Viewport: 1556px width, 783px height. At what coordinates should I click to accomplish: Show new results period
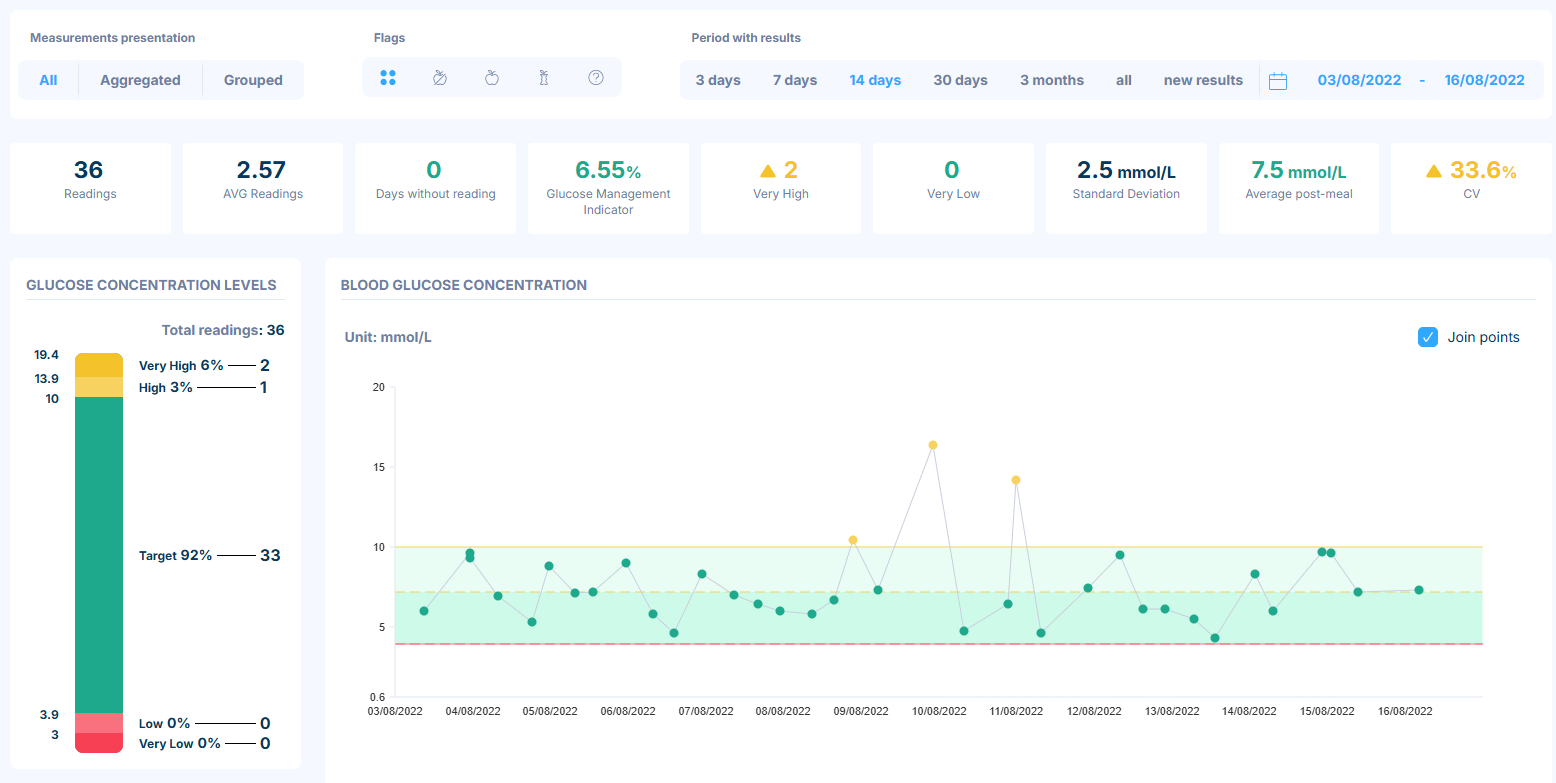tap(1203, 80)
